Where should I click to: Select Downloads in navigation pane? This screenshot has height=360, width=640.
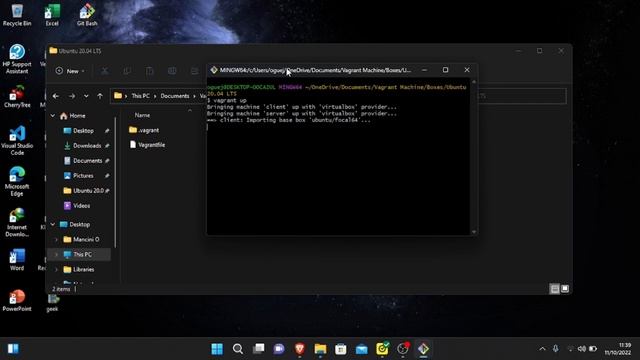[x=87, y=146]
